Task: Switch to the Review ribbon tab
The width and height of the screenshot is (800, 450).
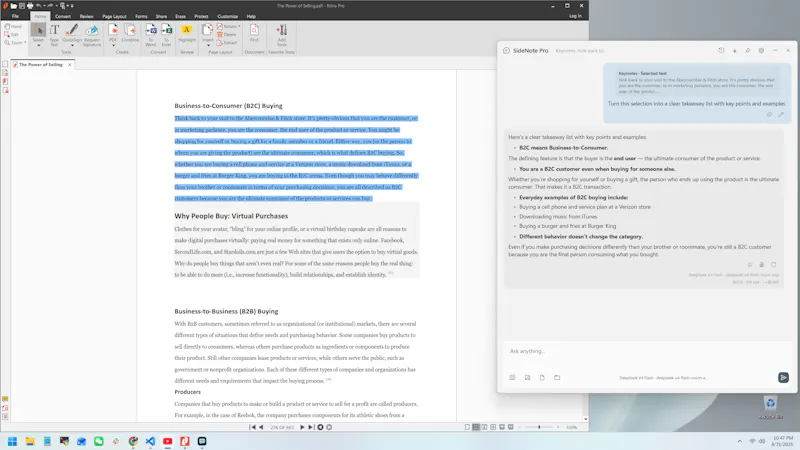Action: [x=86, y=16]
